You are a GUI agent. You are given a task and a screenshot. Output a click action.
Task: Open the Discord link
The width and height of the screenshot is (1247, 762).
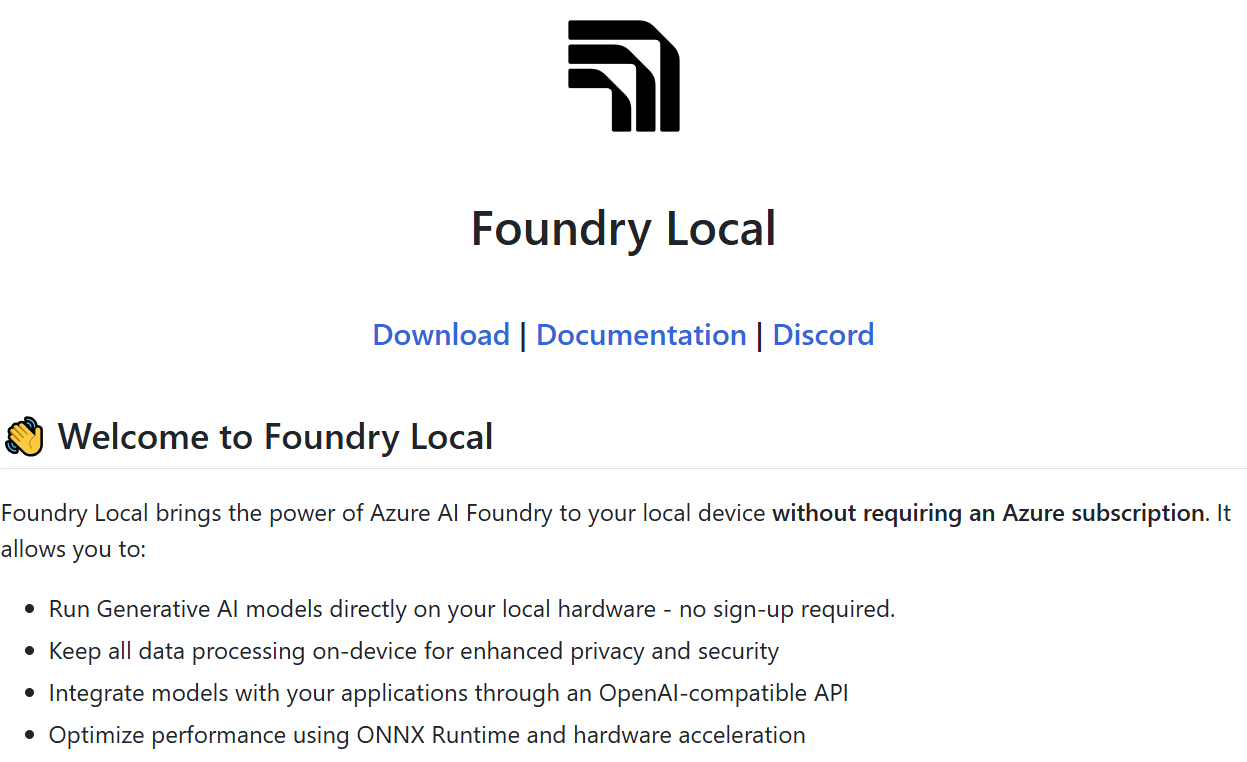tap(823, 334)
